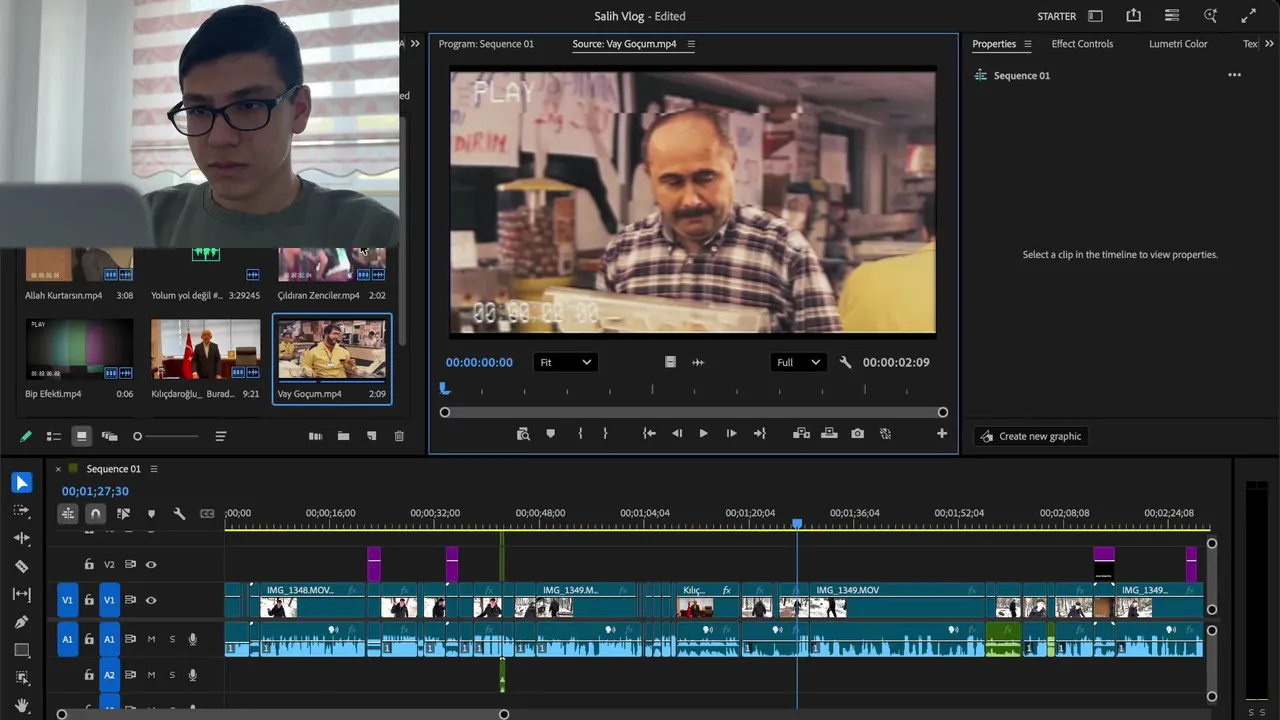This screenshot has width=1280, height=720.
Task: Hide the V2 track with eye icon
Action: click(151, 565)
